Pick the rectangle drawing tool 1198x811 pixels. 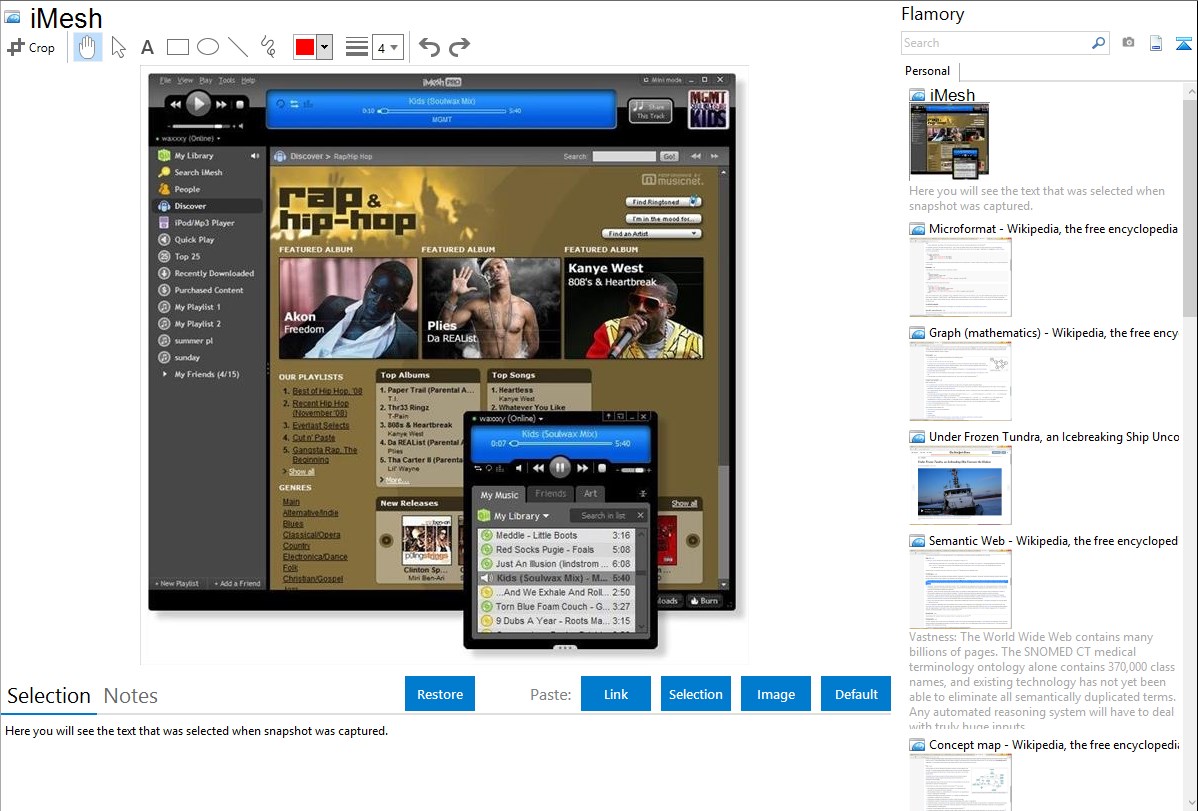pos(177,47)
